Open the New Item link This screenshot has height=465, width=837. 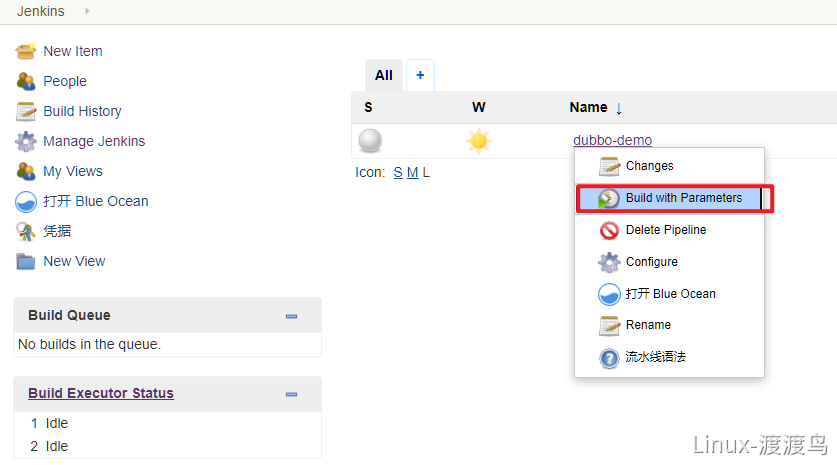tap(73, 51)
